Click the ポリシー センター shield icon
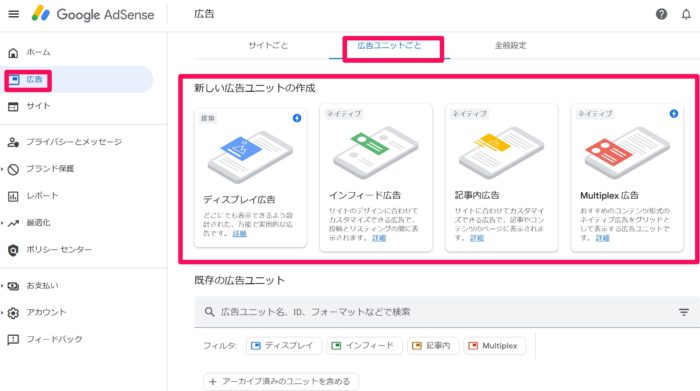This screenshot has height=391, width=700. pyautogui.click(x=13, y=250)
